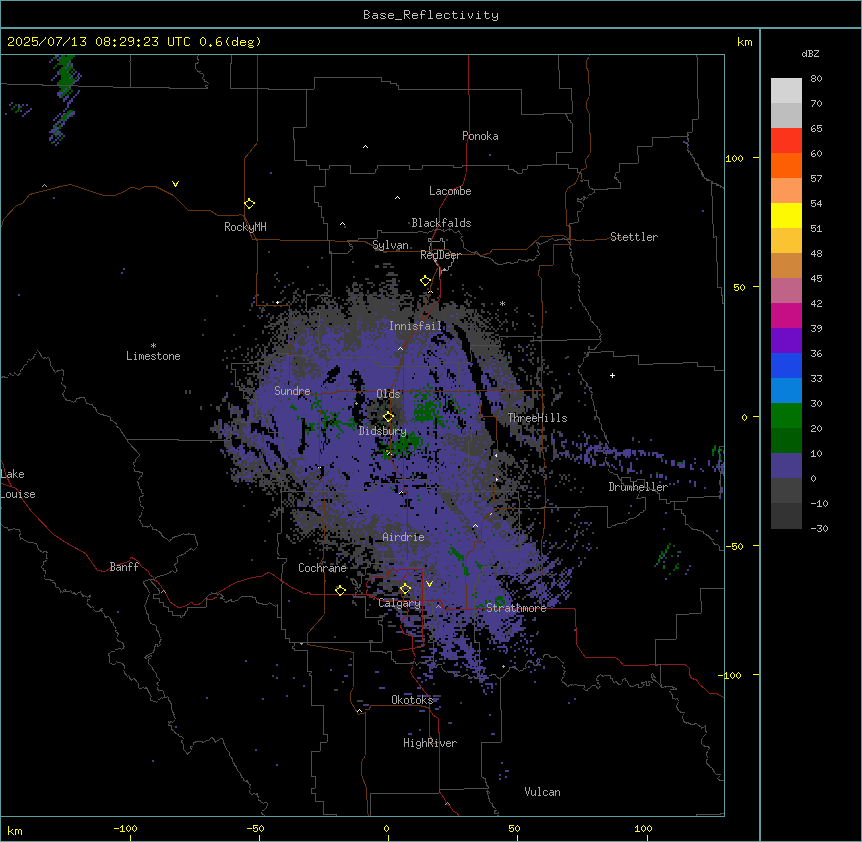The width and height of the screenshot is (862, 842).
Task: Click the Base_Reflectivity title
Action: point(431,15)
